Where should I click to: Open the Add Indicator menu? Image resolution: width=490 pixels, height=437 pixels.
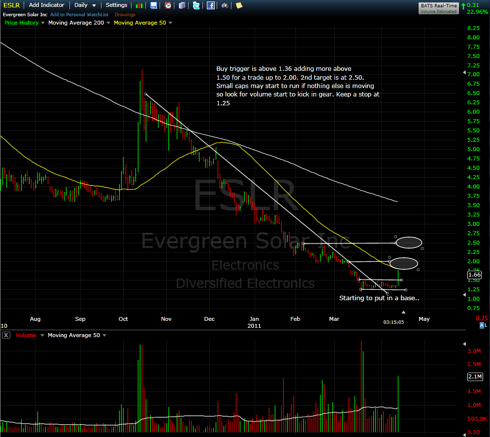pos(46,5)
